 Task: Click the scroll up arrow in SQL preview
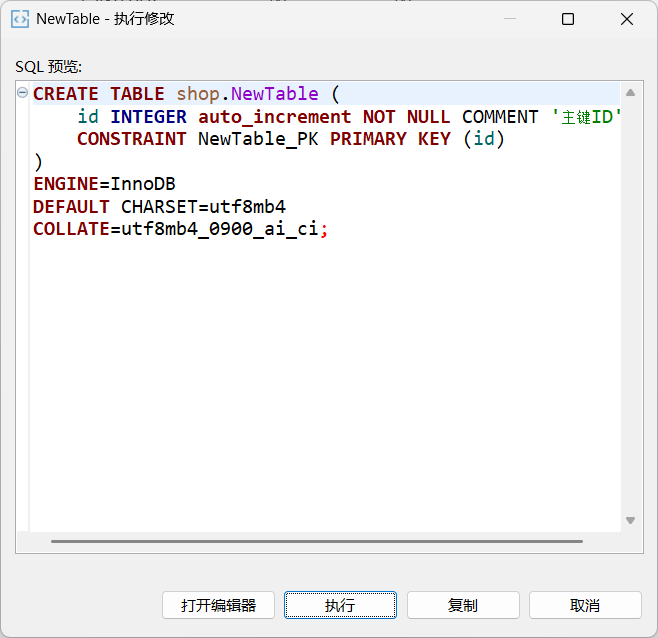point(630,93)
